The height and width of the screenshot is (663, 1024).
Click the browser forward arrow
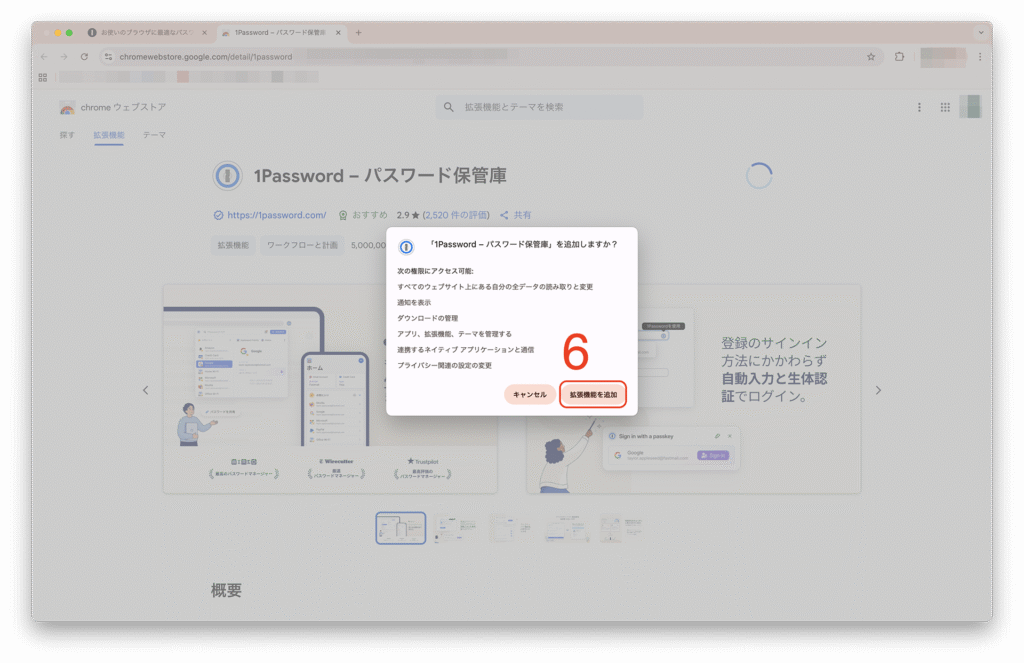point(64,57)
